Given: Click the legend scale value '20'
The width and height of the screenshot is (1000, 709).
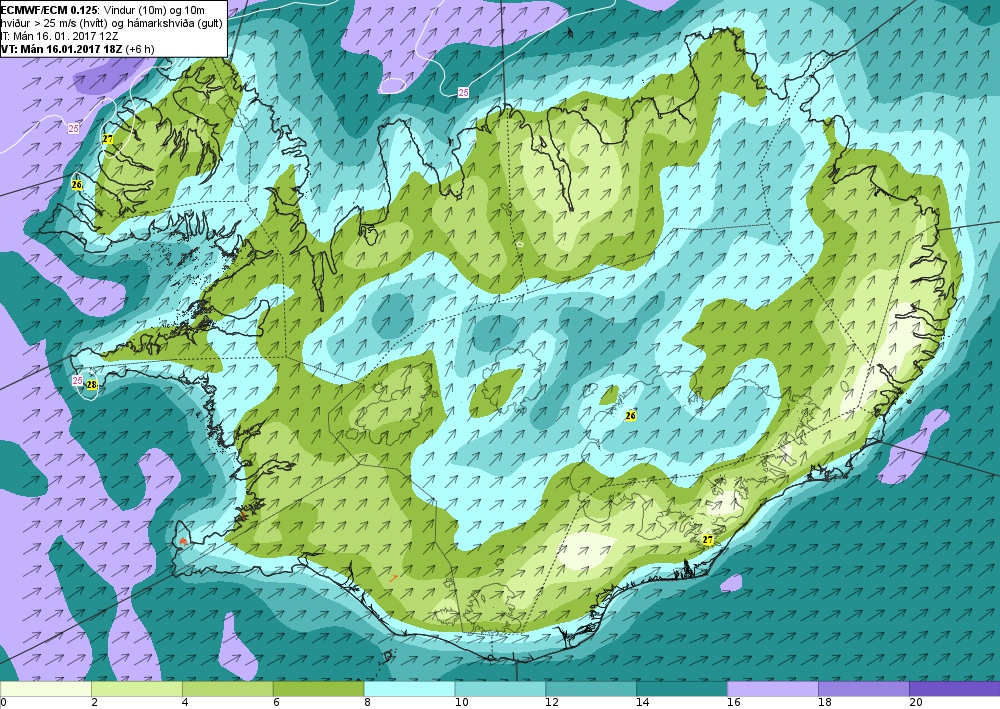Looking at the screenshot, I should (x=916, y=703).
